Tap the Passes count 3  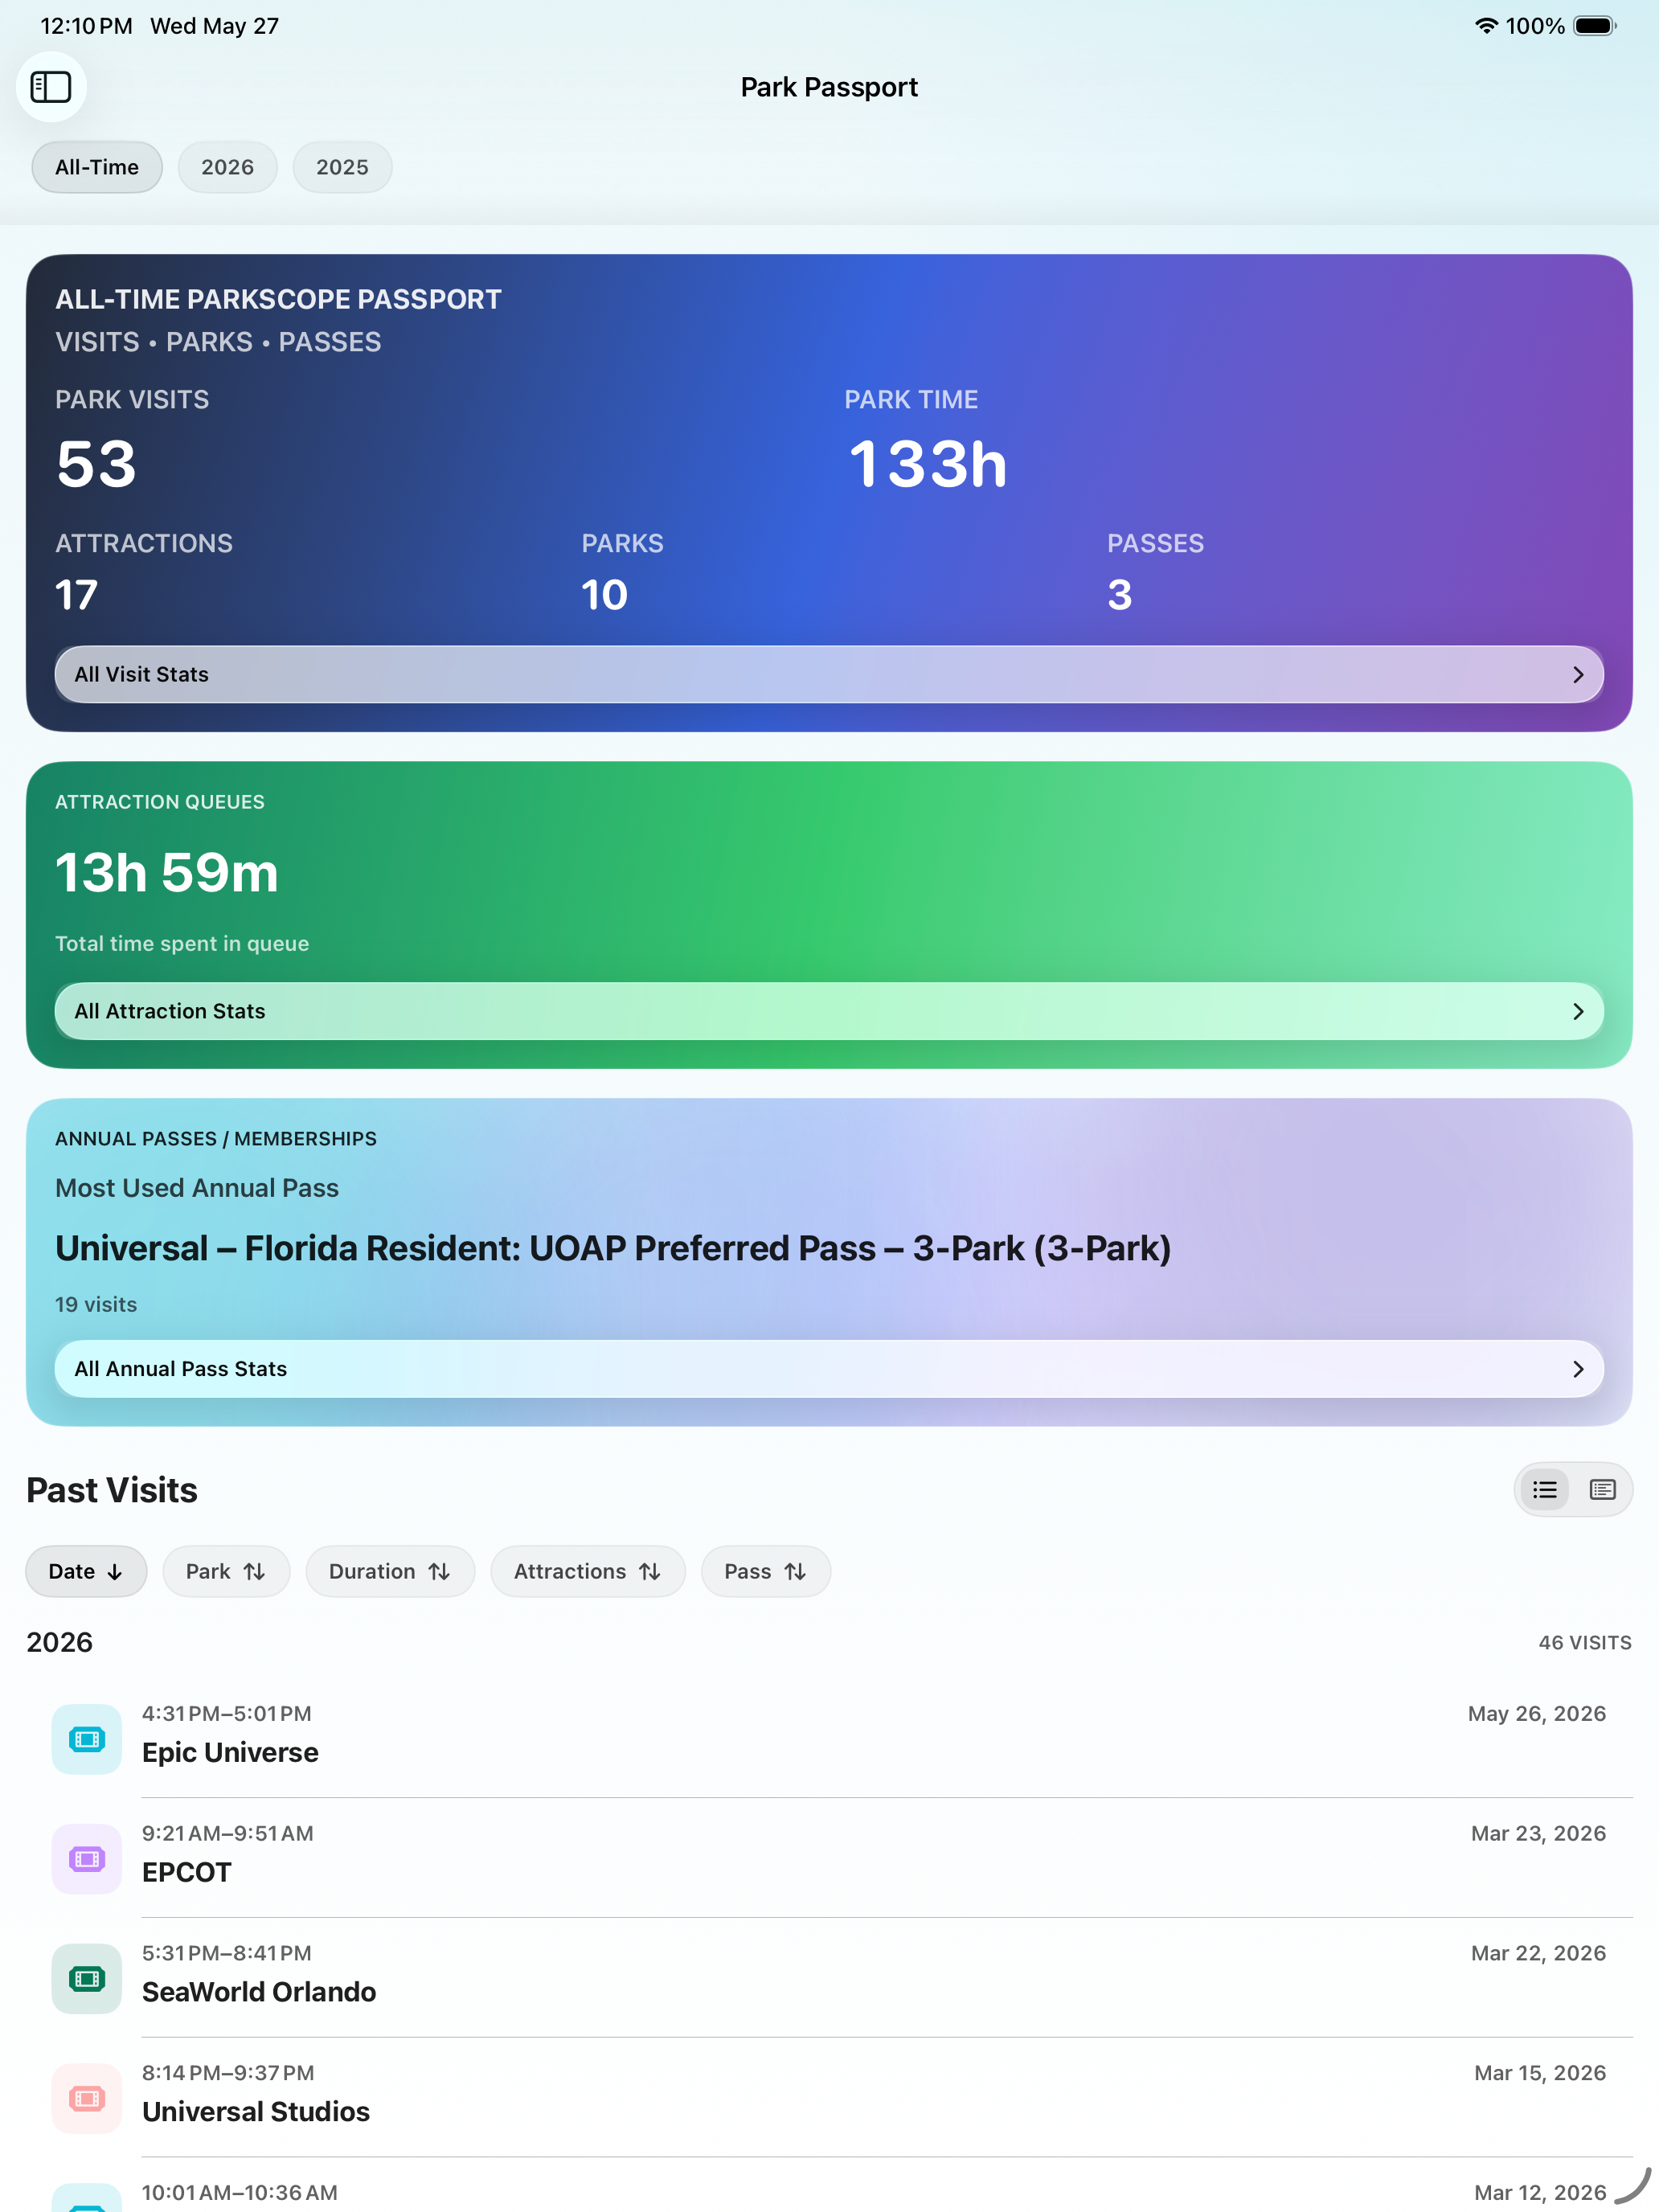pos(1119,595)
